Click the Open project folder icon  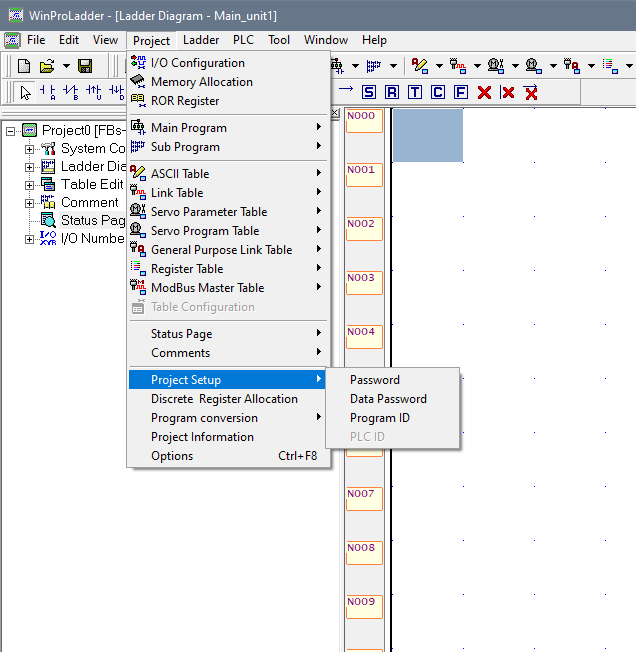click(47, 66)
